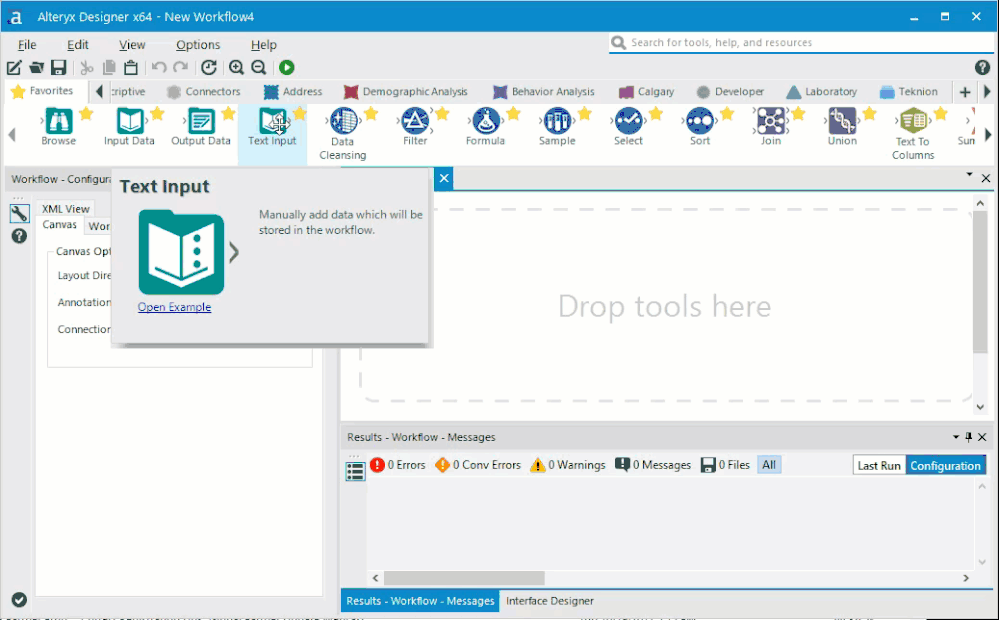The image size is (999, 620).
Task: Click the Cut scissors icon
Action: point(87,67)
